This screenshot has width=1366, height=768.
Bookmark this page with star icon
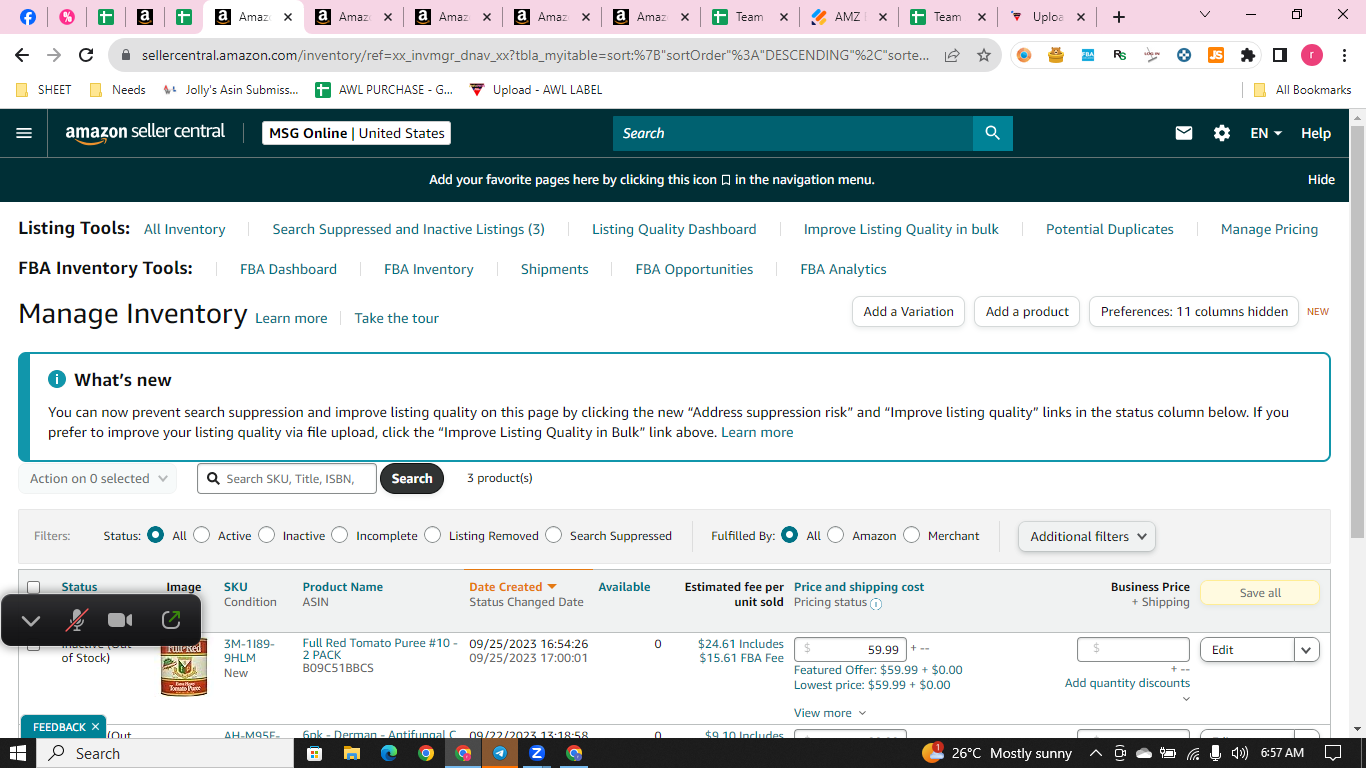pyautogui.click(x=984, y=55)
